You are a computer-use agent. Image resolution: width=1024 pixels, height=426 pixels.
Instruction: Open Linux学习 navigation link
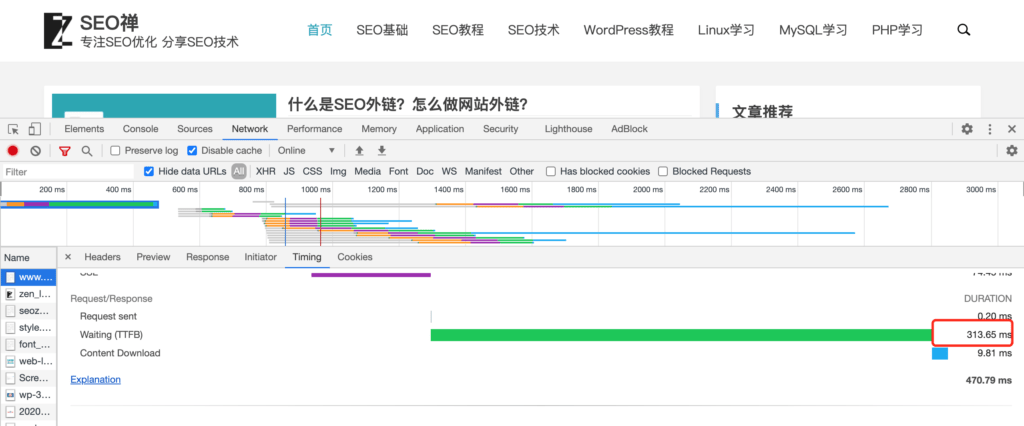coord(726,30)
